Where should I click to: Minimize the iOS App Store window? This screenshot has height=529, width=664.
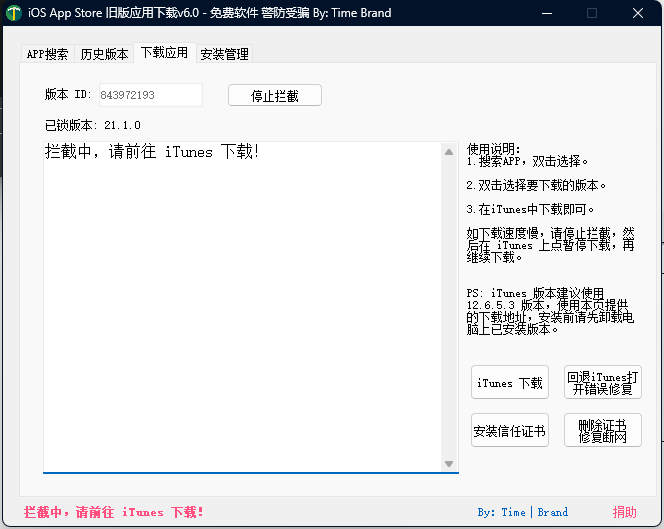point(547,13)
